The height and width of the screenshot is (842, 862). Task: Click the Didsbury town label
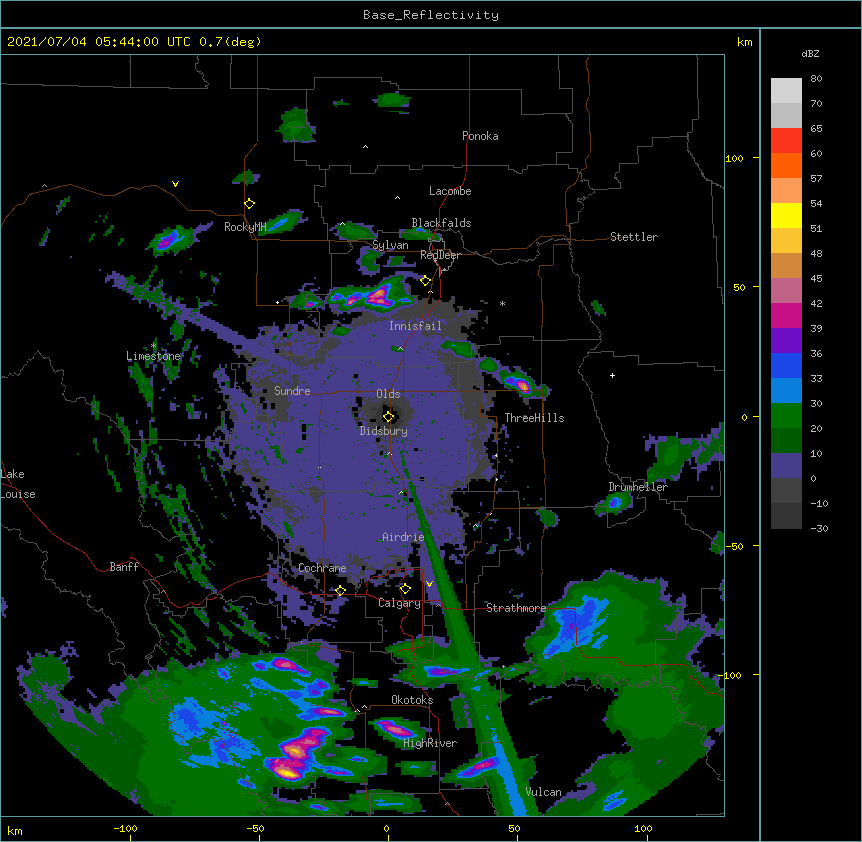tap(384, 431)
